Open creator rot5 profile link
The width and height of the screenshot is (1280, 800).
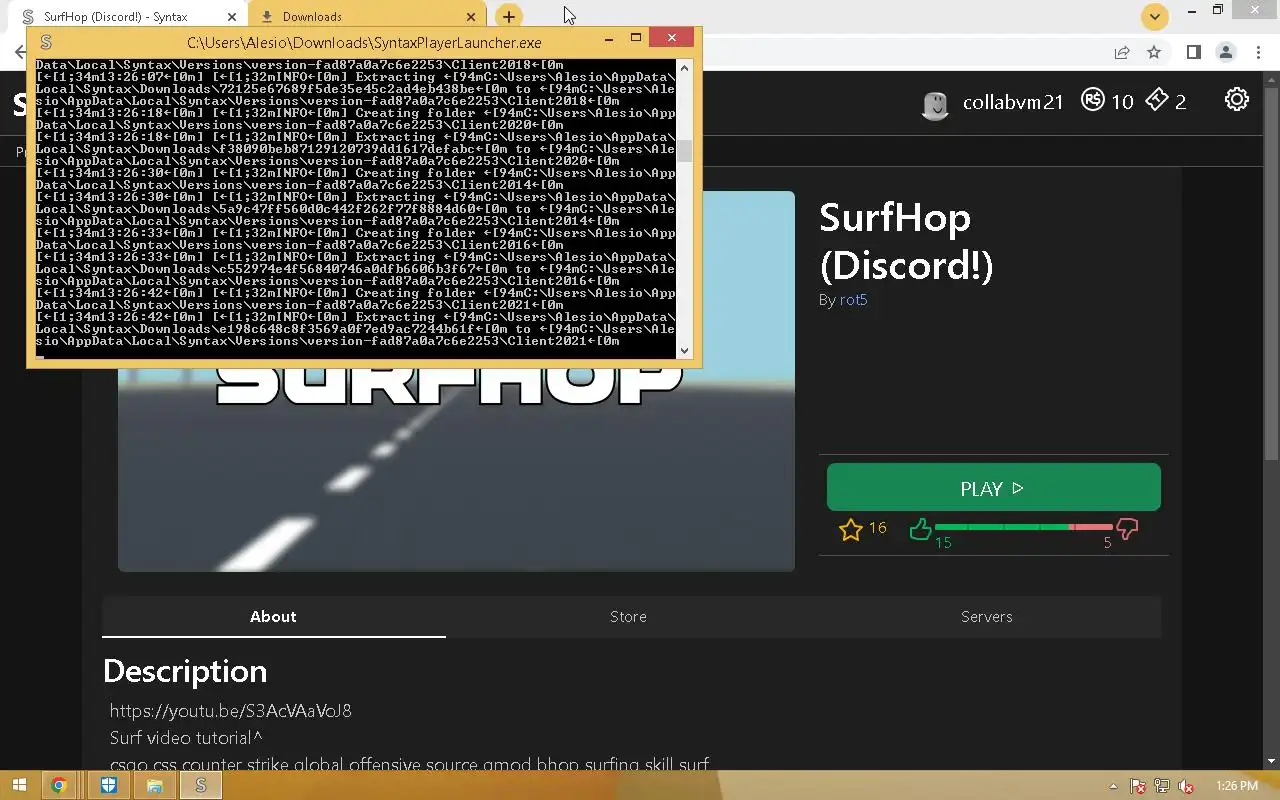point(853,300)
